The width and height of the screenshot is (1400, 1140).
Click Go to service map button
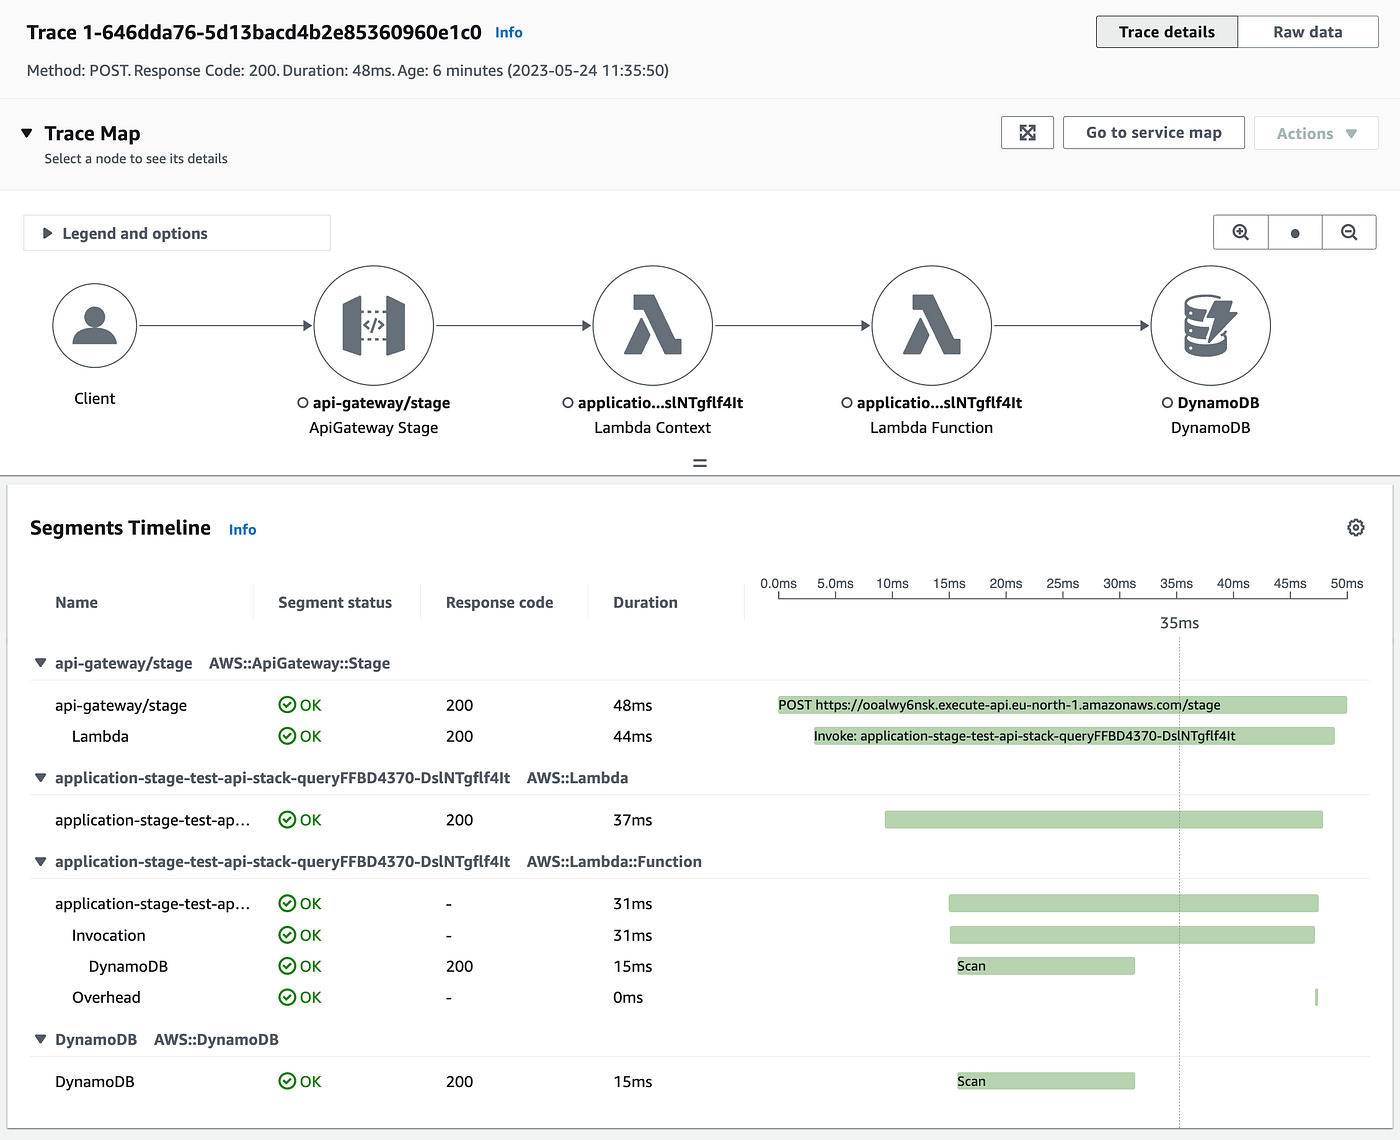1154,133
